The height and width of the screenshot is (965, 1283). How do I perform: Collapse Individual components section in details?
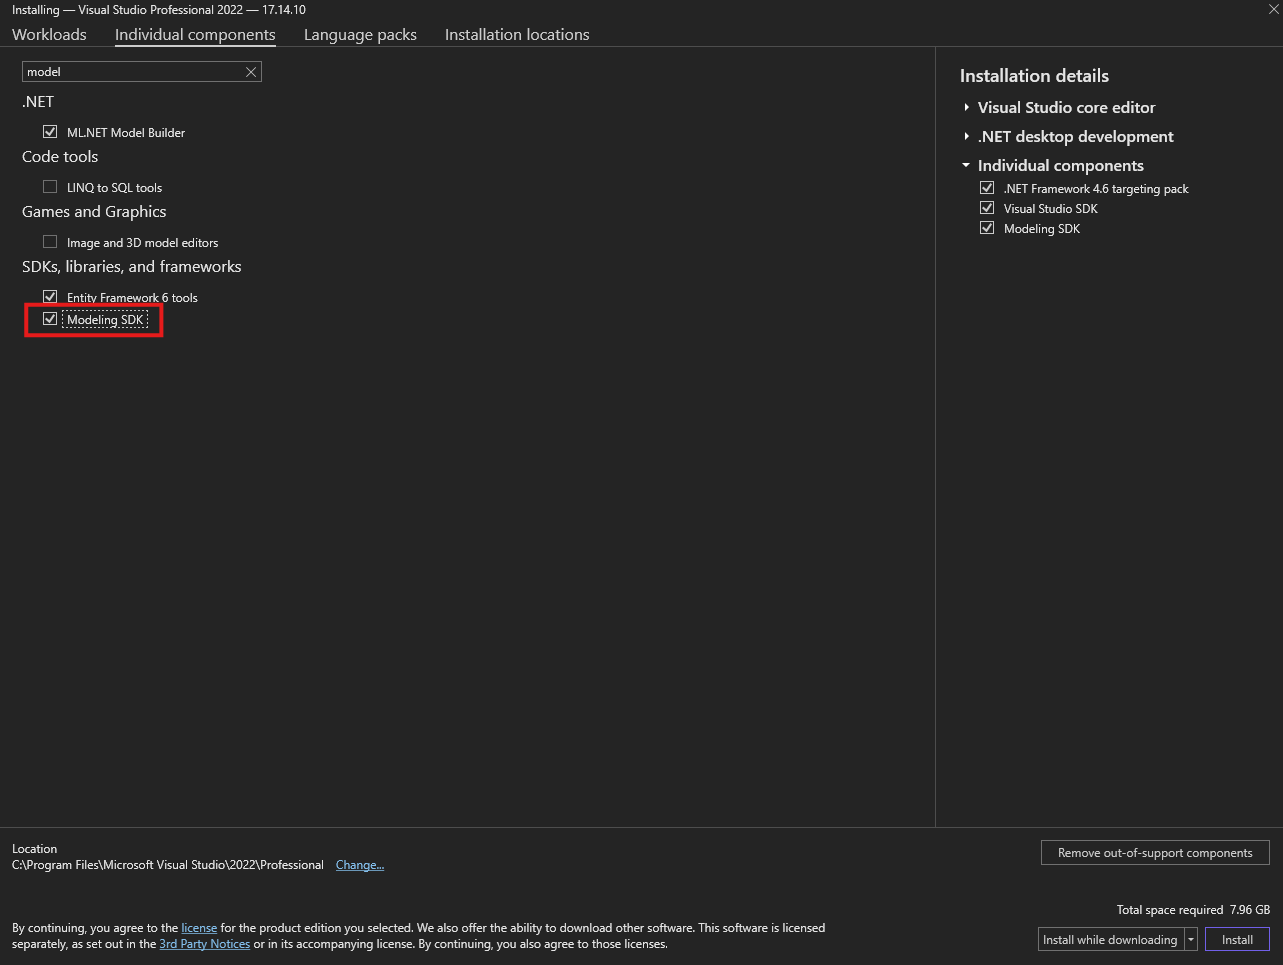(x=966, y=165)
